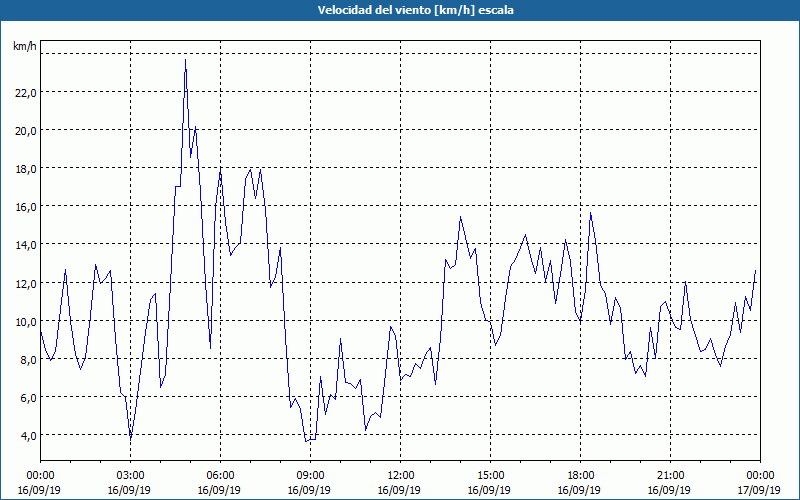Select the '17/09/19' date label
The height and width of the screenshot is (500, 800).
point(759,490)
